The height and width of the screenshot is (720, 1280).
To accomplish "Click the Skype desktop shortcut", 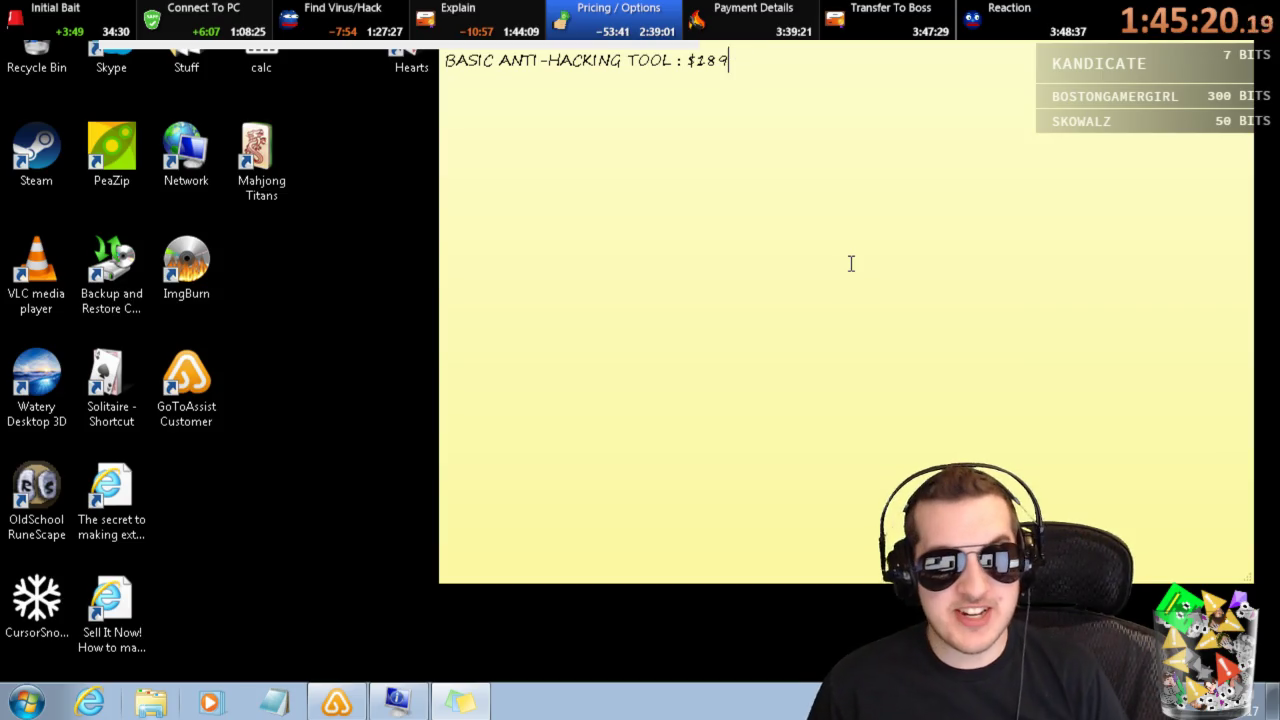I will pyautogui.click(x=111, y=58).
